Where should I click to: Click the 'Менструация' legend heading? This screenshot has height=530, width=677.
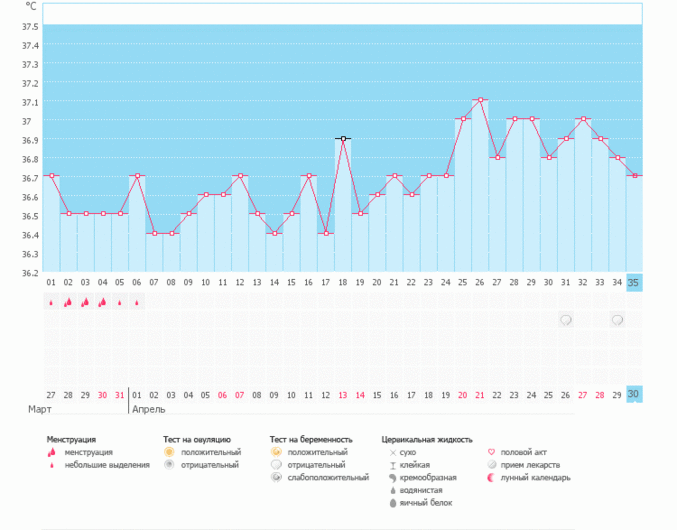[71, 439]
